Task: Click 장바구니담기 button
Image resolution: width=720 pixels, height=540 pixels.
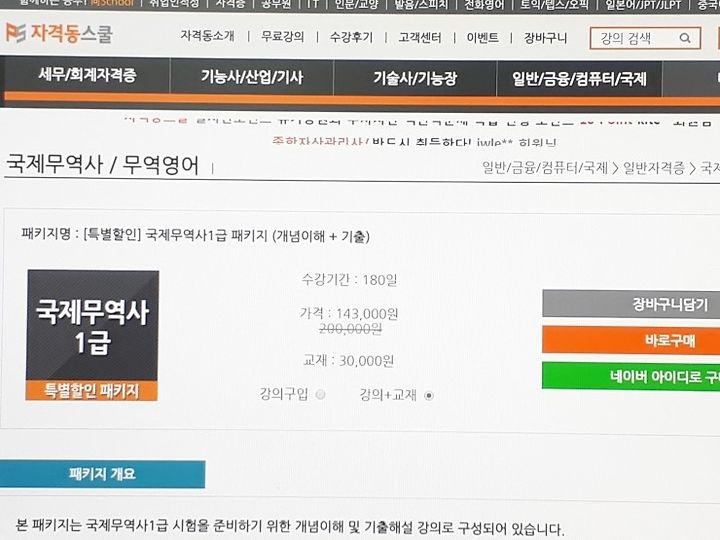Action: 631,304
